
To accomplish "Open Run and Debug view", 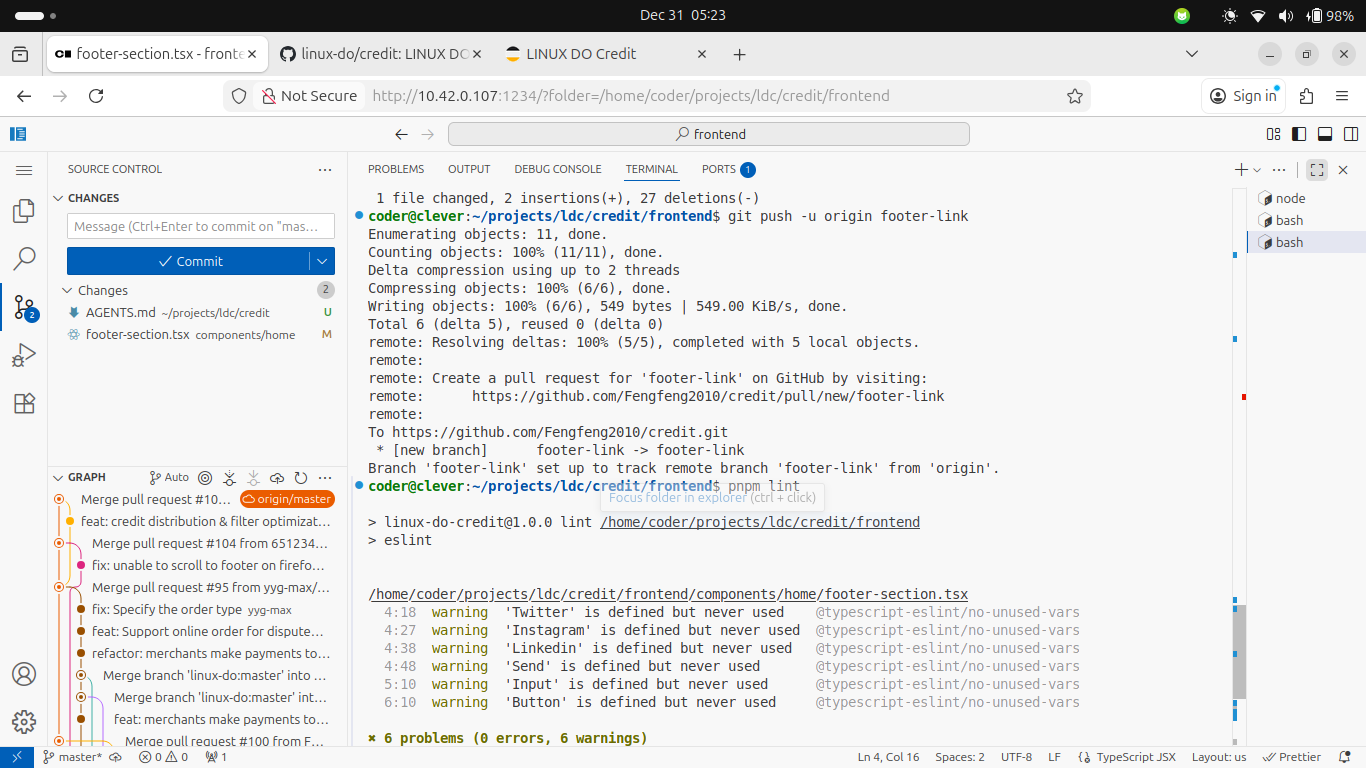I will [24, 356].
